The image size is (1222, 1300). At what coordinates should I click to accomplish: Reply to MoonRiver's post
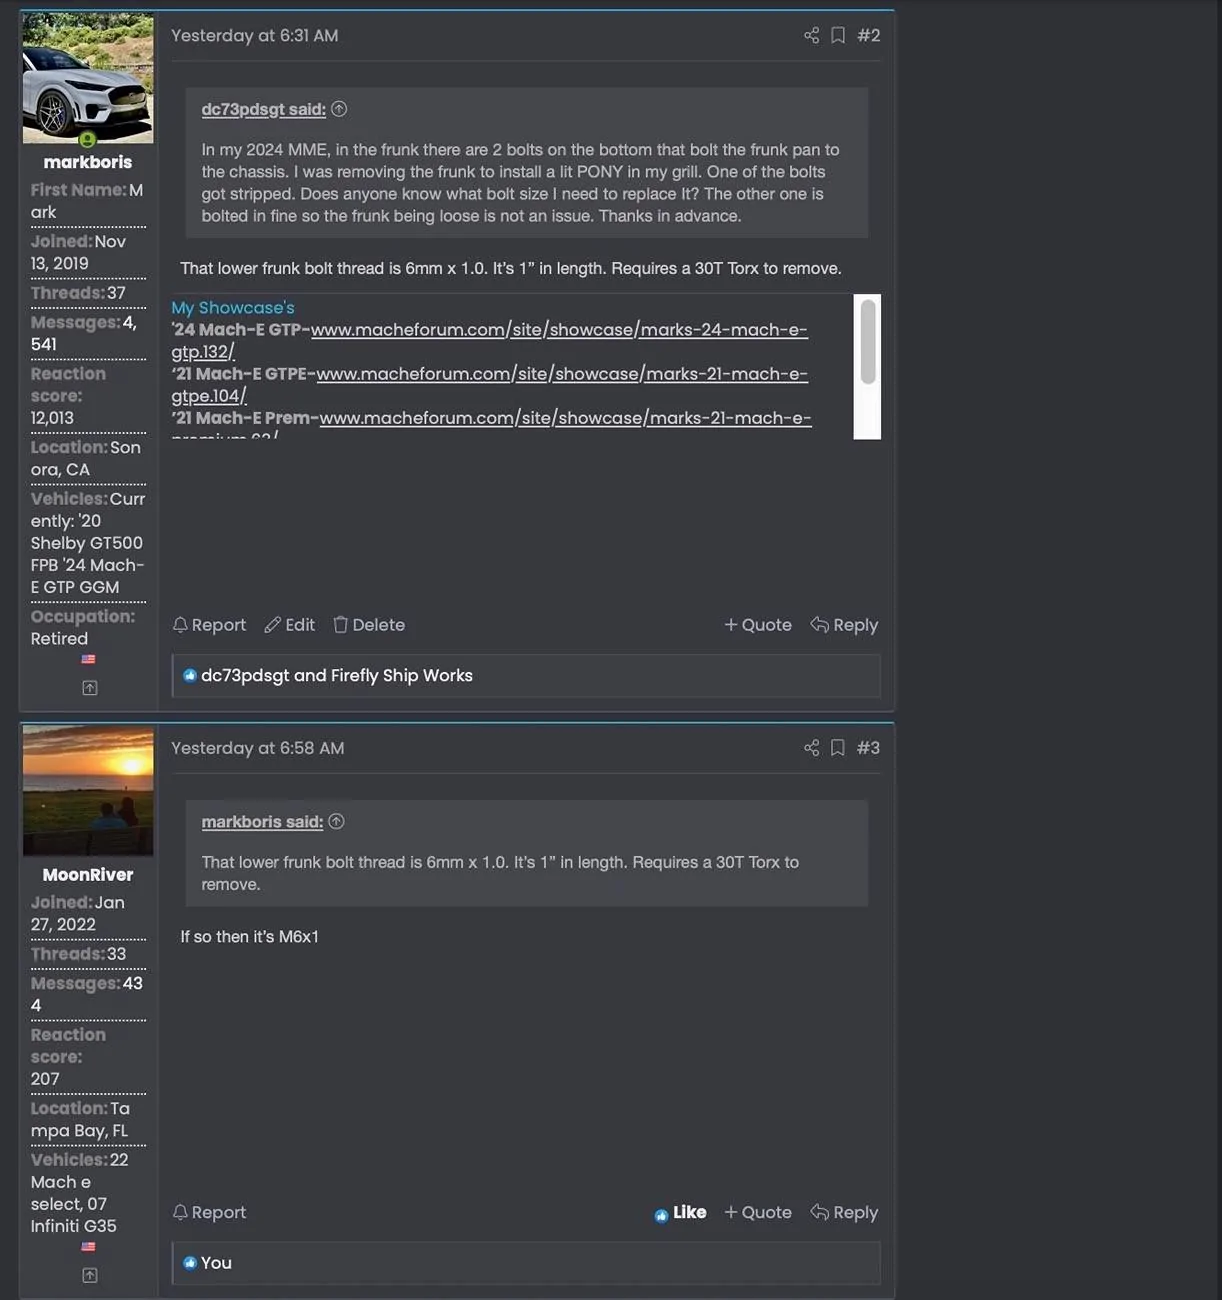coord(844,1212)
